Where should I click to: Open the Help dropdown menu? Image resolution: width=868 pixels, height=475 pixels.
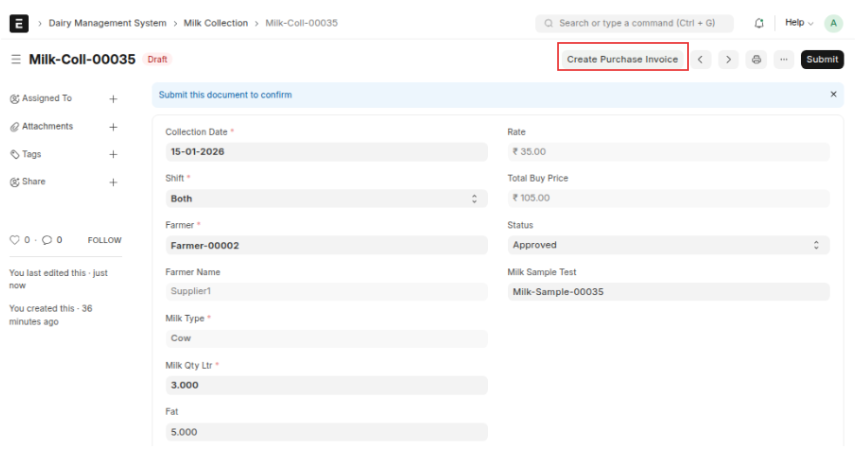pos(799,23)
